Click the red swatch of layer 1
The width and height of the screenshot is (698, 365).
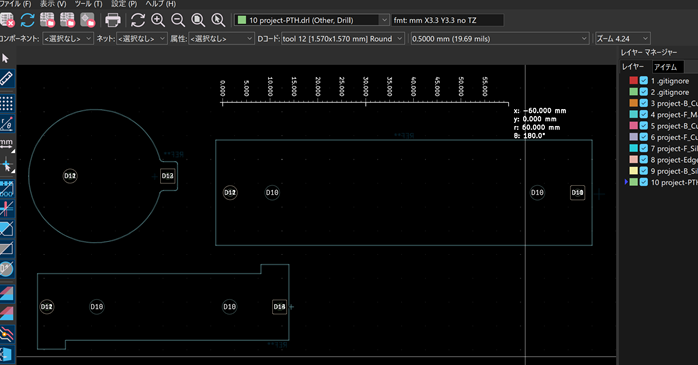pyautogui.click(x=633, y=81)
